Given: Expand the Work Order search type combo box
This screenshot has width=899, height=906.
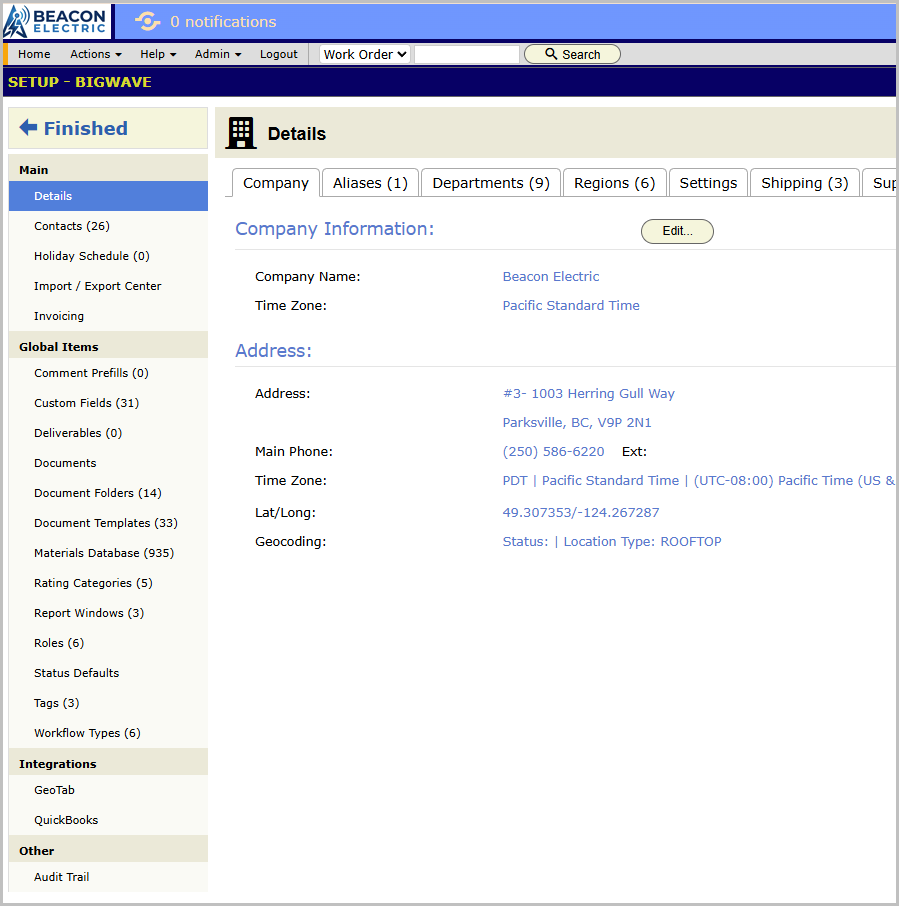Looking at the screenshot, I should [365, 54].
